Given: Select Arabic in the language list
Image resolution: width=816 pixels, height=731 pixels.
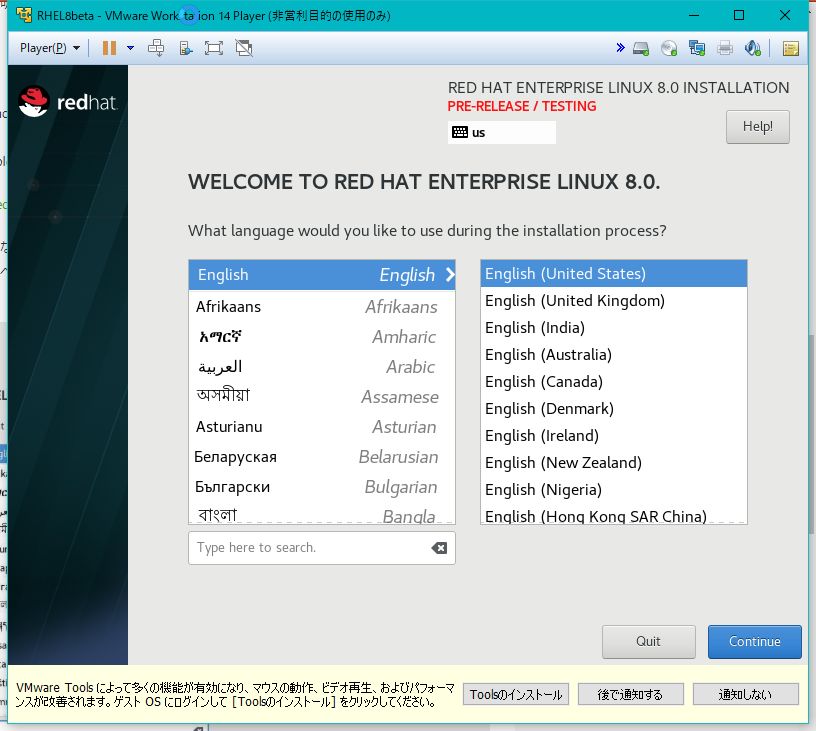Looking at the screenshot, I should [322, 367].
